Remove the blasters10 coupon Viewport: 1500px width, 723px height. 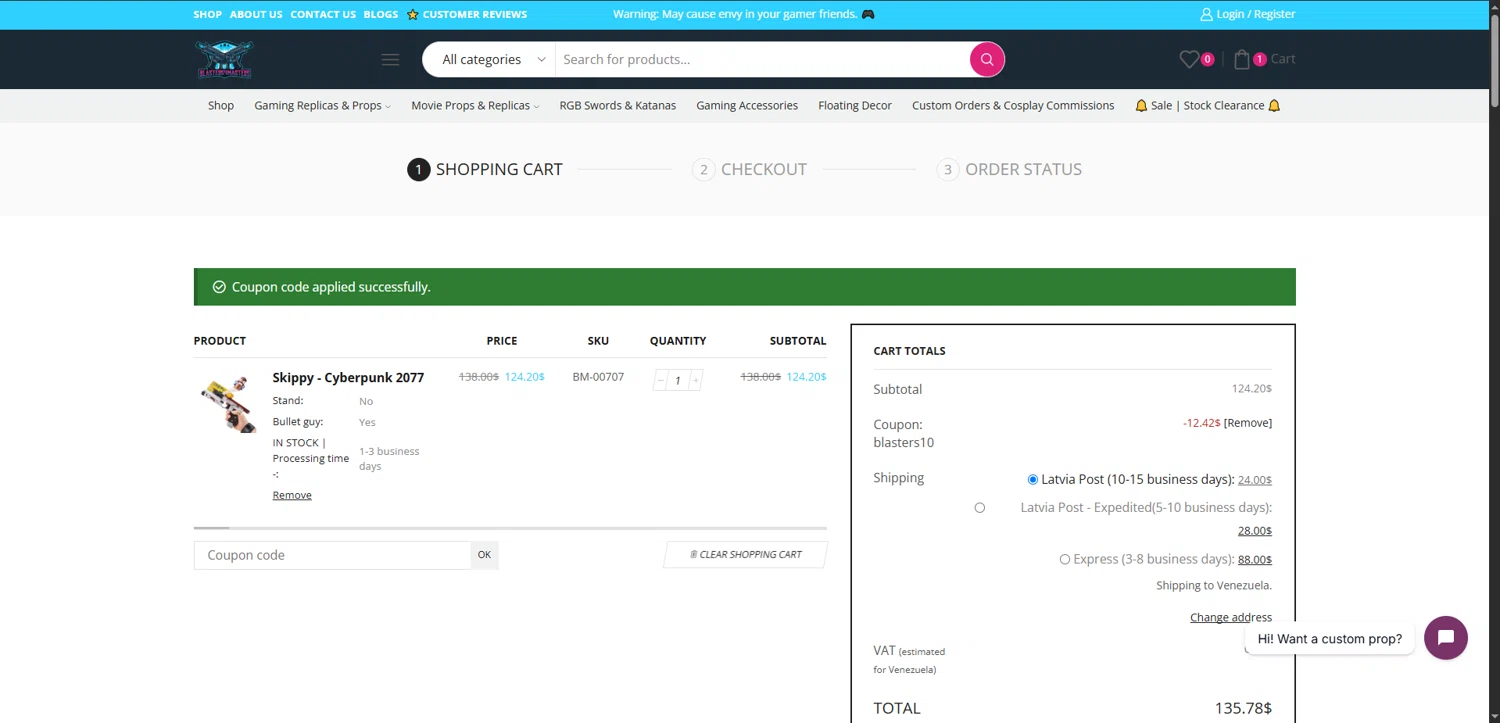pyautogui.click(x=1248, y=423)
